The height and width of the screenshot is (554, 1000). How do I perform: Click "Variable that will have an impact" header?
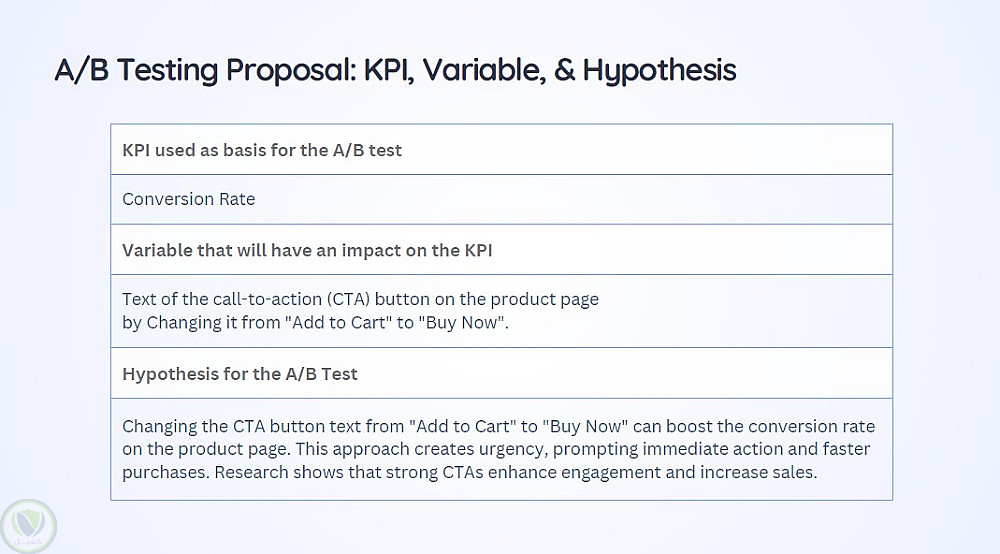click(307, 250)
